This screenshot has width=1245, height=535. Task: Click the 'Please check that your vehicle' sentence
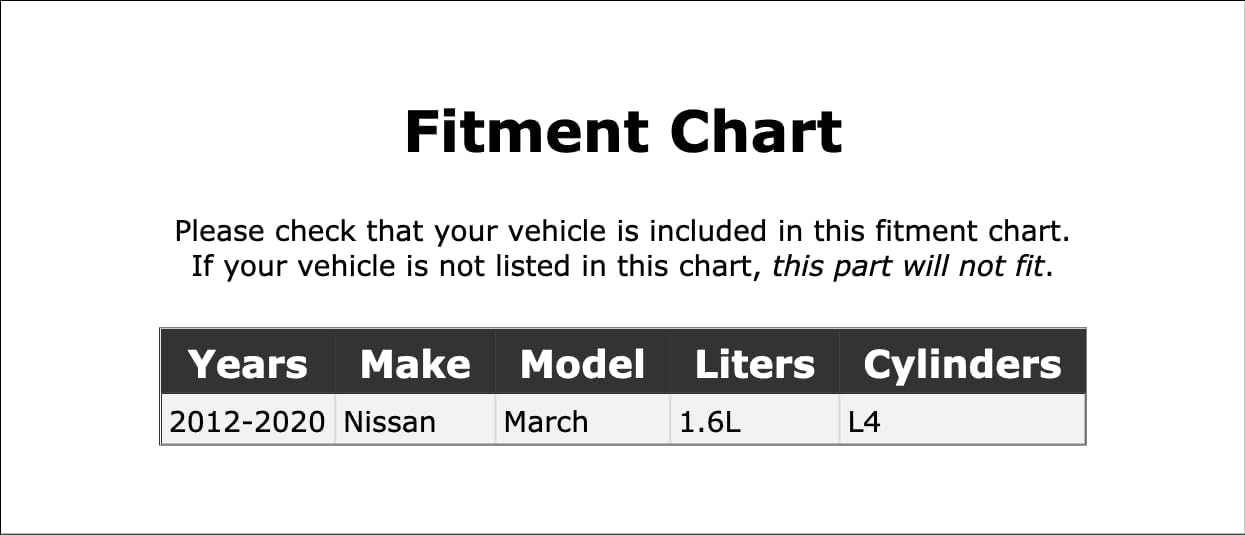[622, 231]
